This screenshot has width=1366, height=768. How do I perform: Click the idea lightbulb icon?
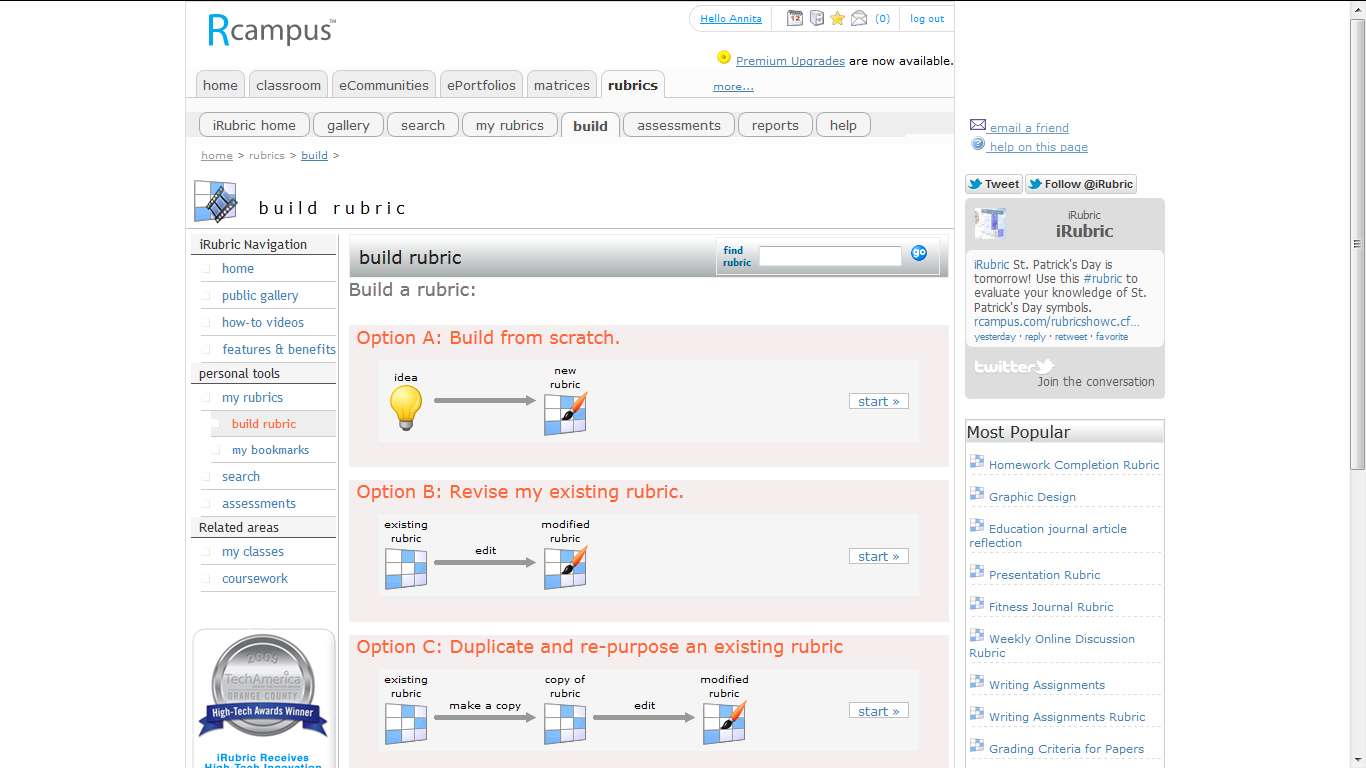(405, 408)
